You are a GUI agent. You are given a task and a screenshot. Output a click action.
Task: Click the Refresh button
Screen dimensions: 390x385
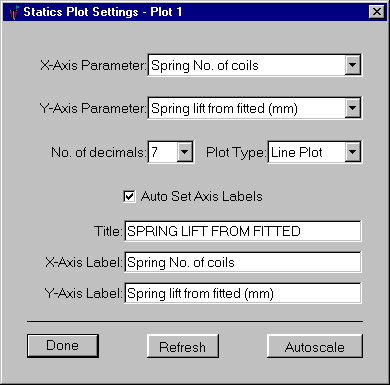[x=183, y=346]
